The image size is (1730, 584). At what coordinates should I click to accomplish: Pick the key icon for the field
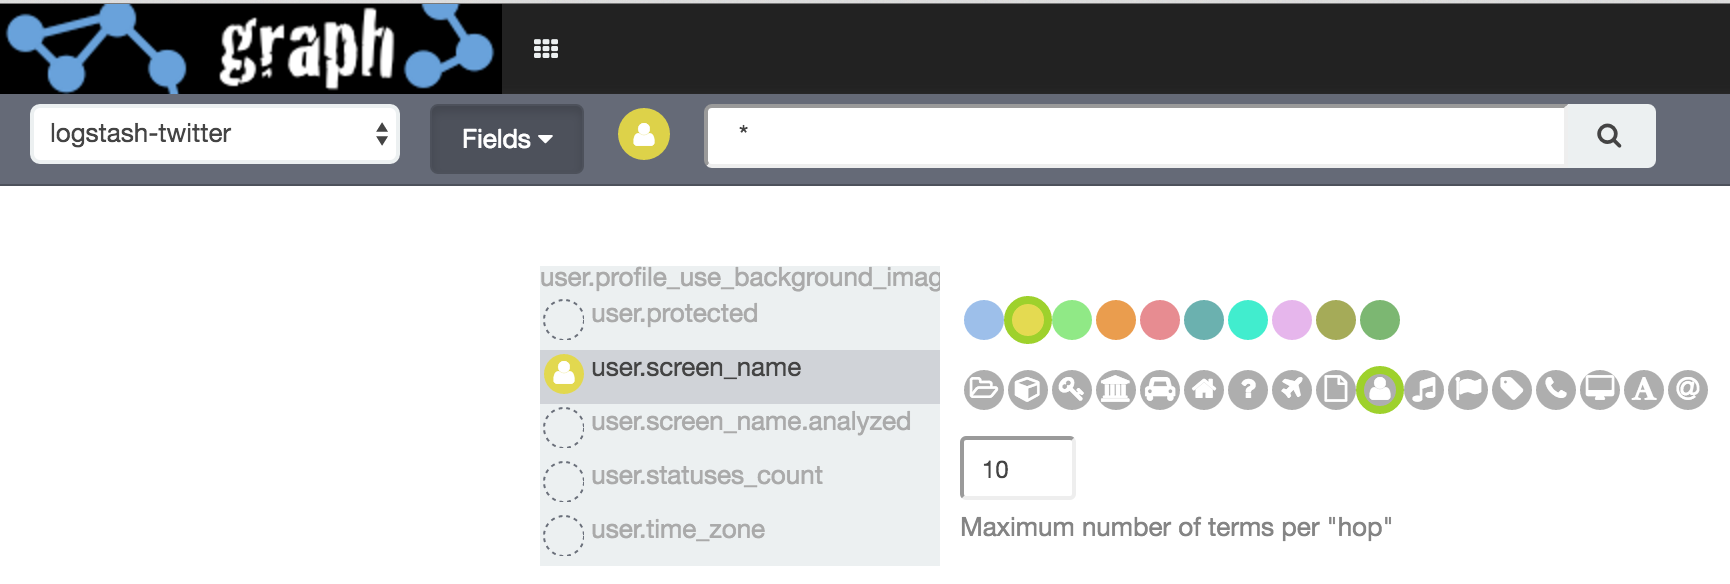pyautogui.click(x=1071, y=389)
